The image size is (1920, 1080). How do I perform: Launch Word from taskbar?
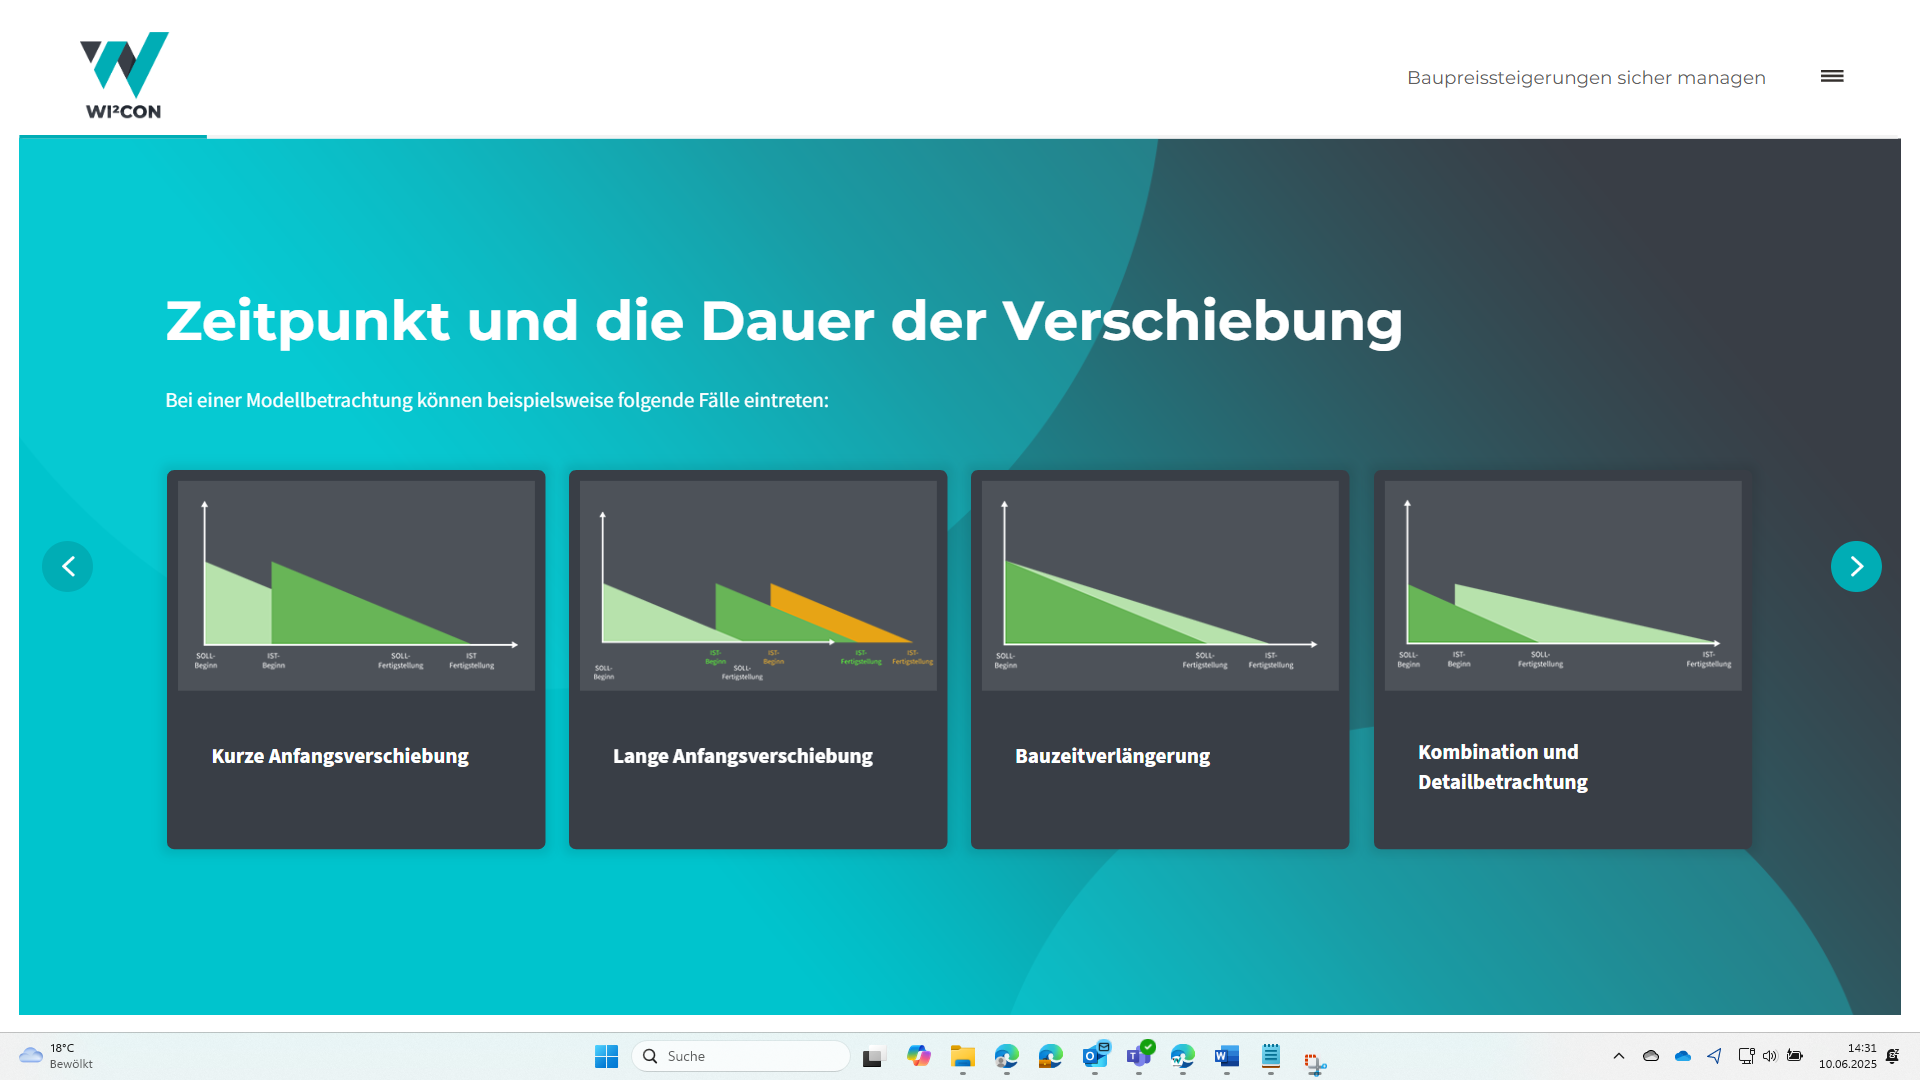1227,1056
